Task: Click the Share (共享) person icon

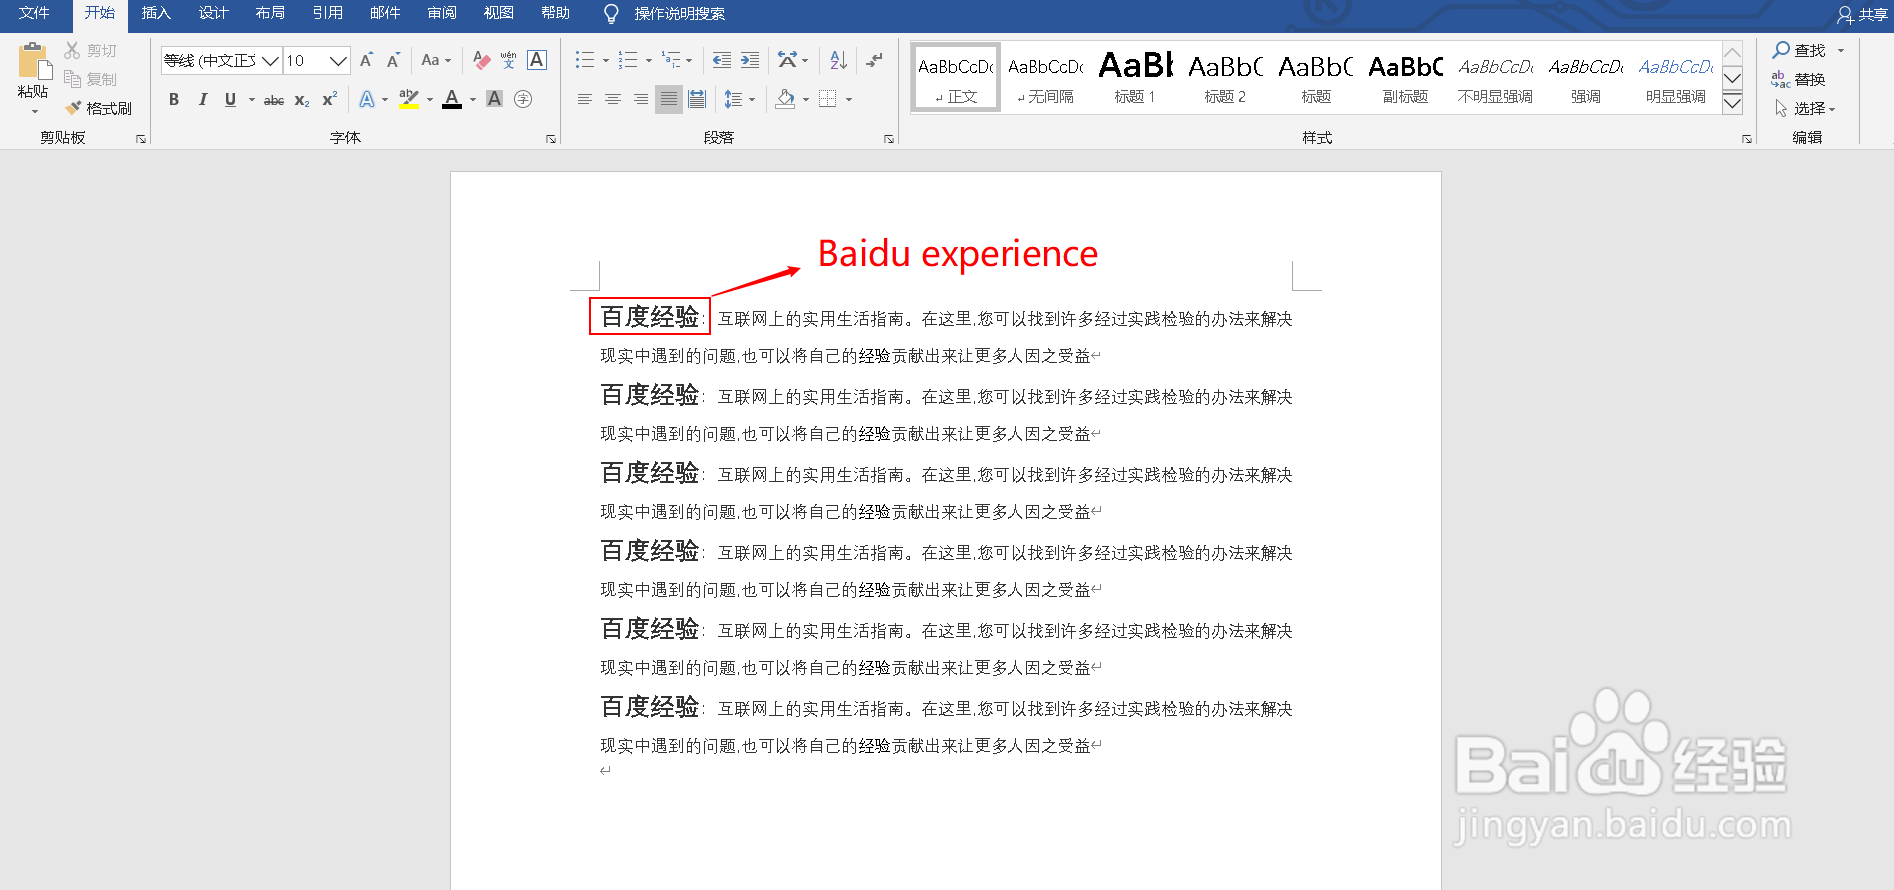Action: [x=1845, y=14]
